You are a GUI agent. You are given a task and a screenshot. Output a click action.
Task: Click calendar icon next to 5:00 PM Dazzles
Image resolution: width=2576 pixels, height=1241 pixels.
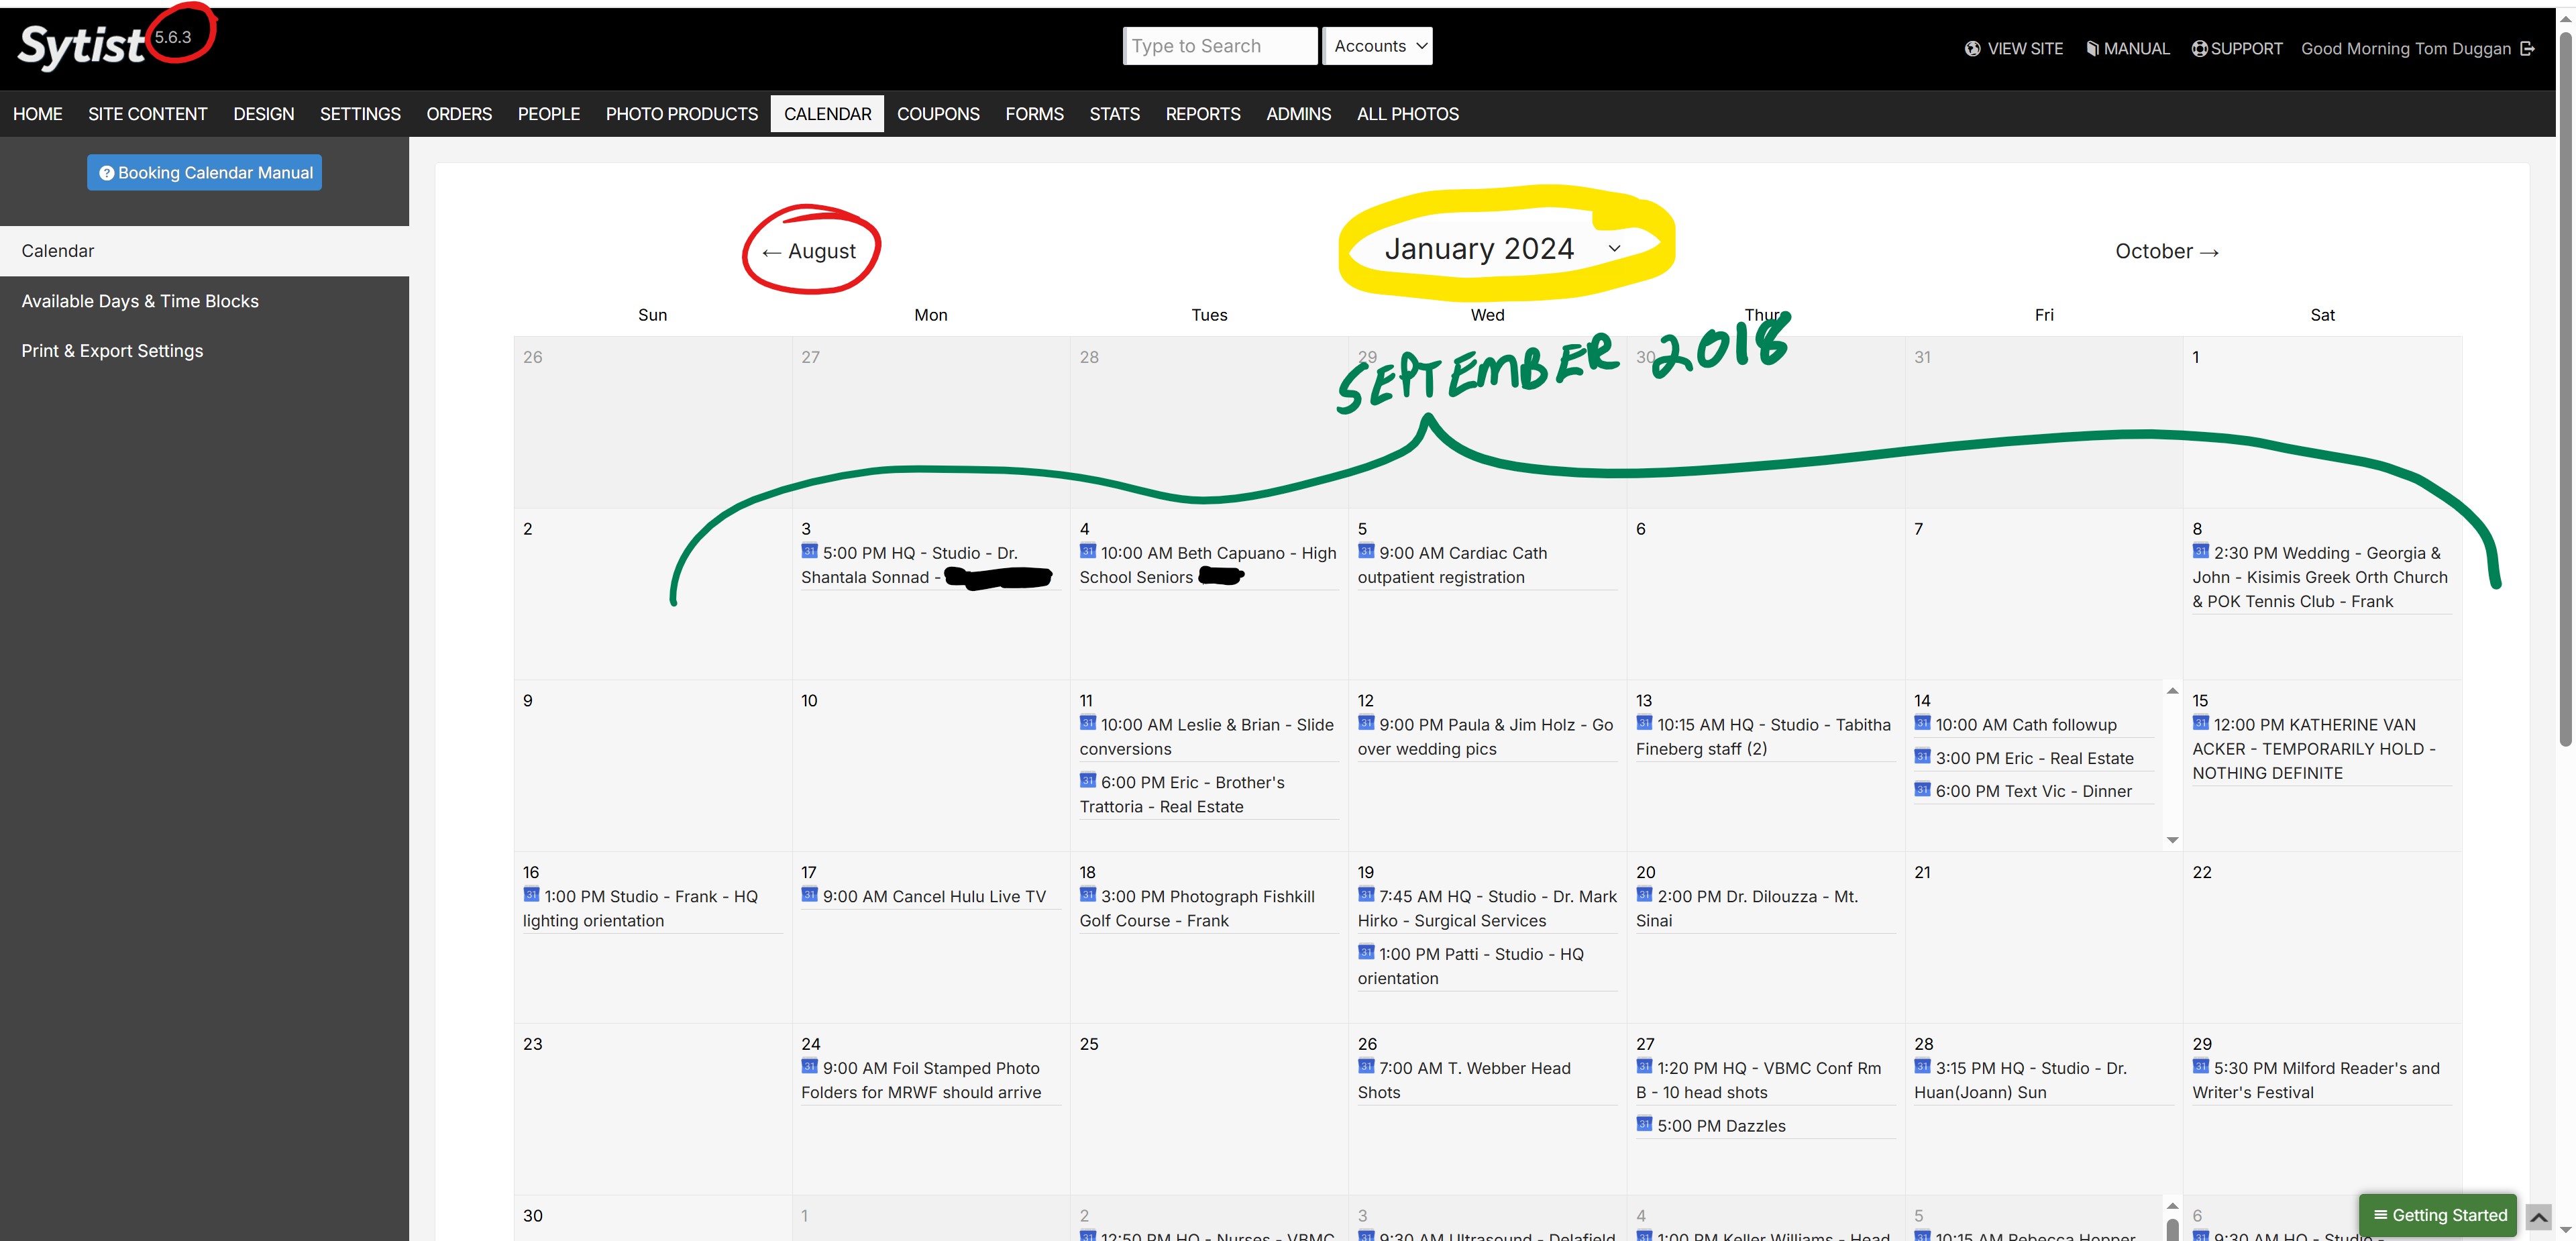point(1644,1124)
